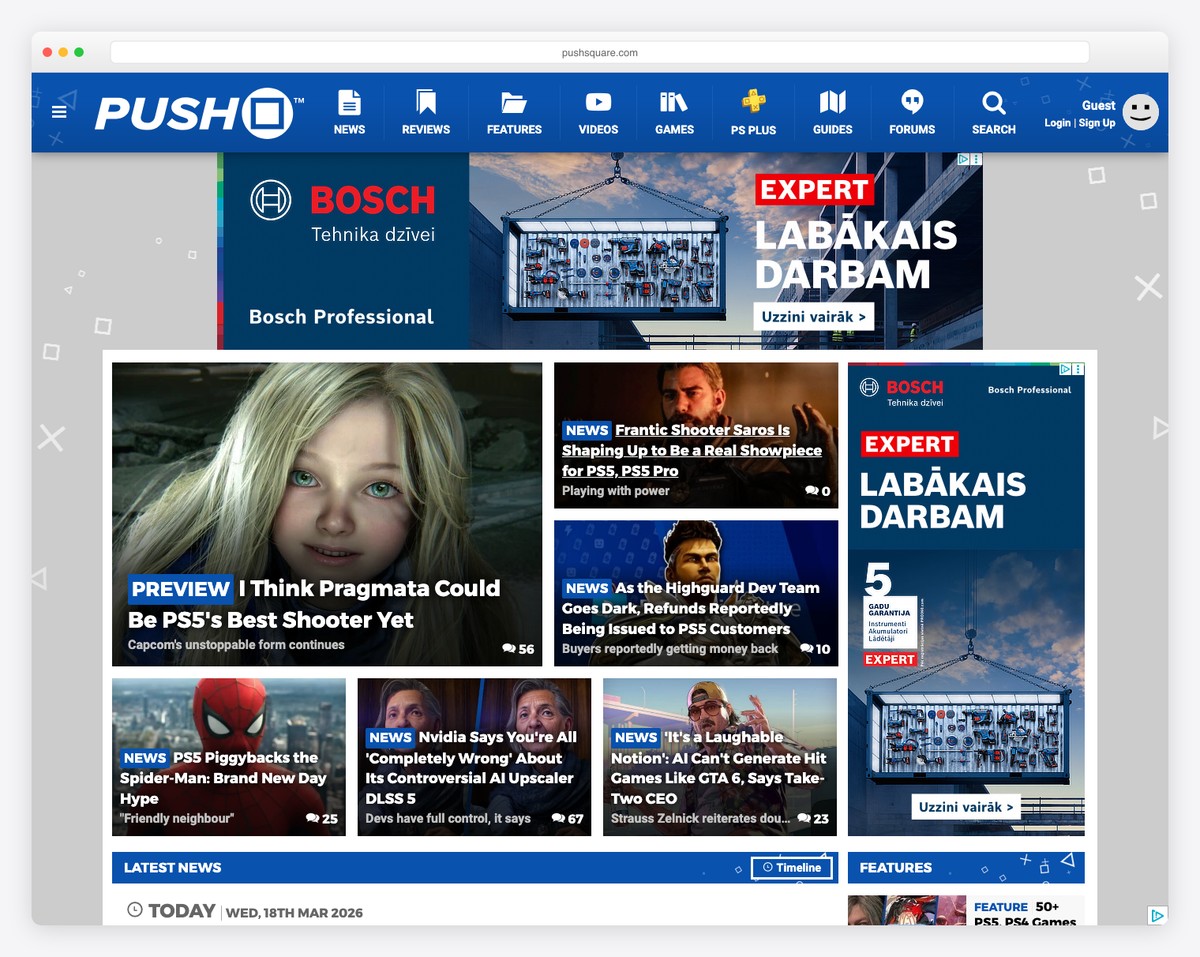
Task: Click the Games chart icon
Action: [x=674, y=102]
